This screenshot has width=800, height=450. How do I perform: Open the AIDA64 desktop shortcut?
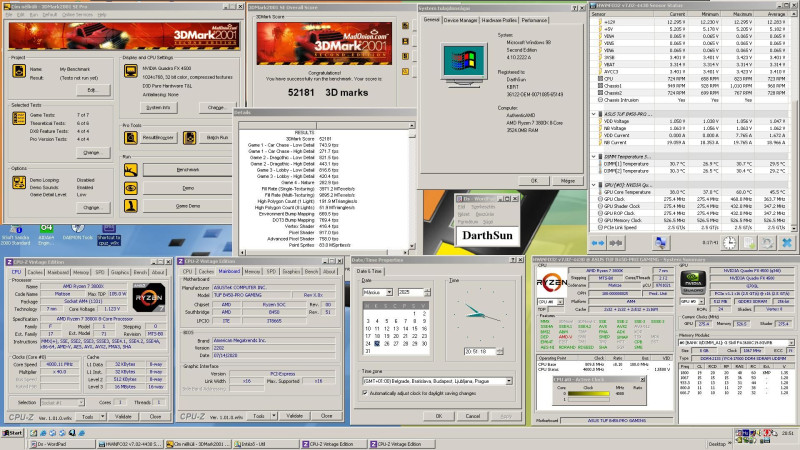click(46, 233)
